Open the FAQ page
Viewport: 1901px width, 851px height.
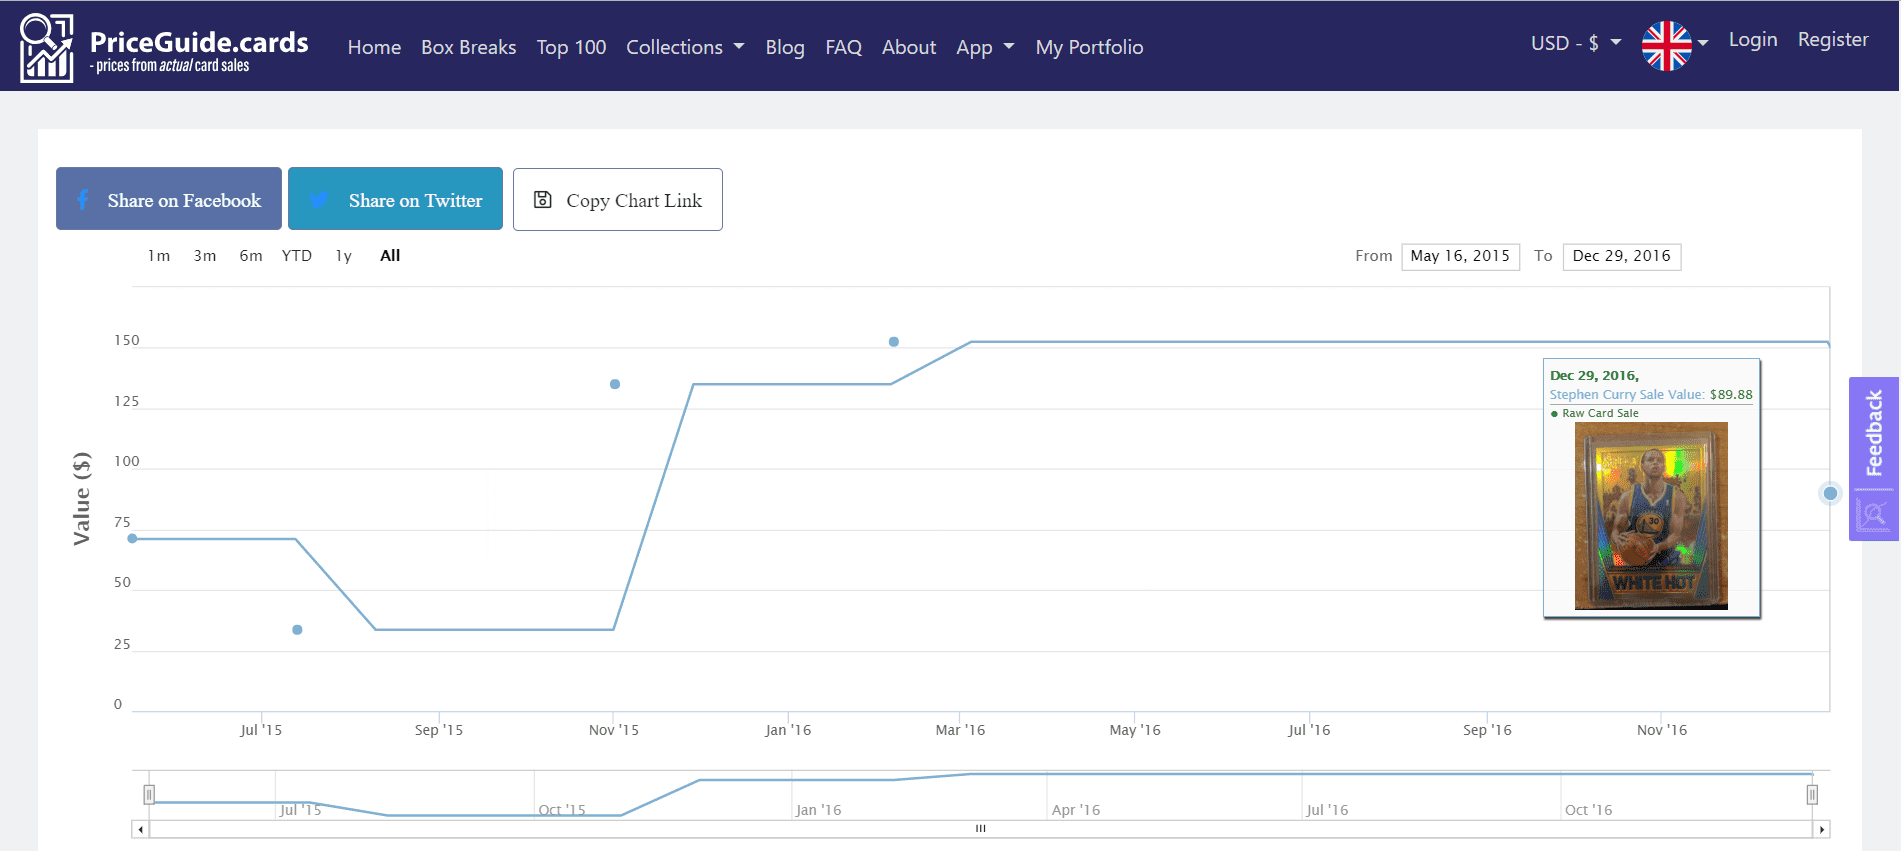pos(843,47)
